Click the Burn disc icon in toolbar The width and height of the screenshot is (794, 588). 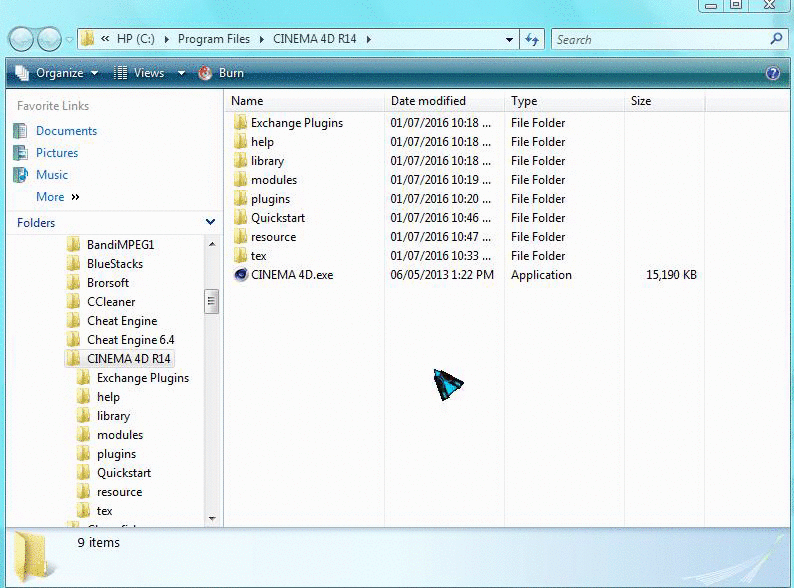coord(205,73)
